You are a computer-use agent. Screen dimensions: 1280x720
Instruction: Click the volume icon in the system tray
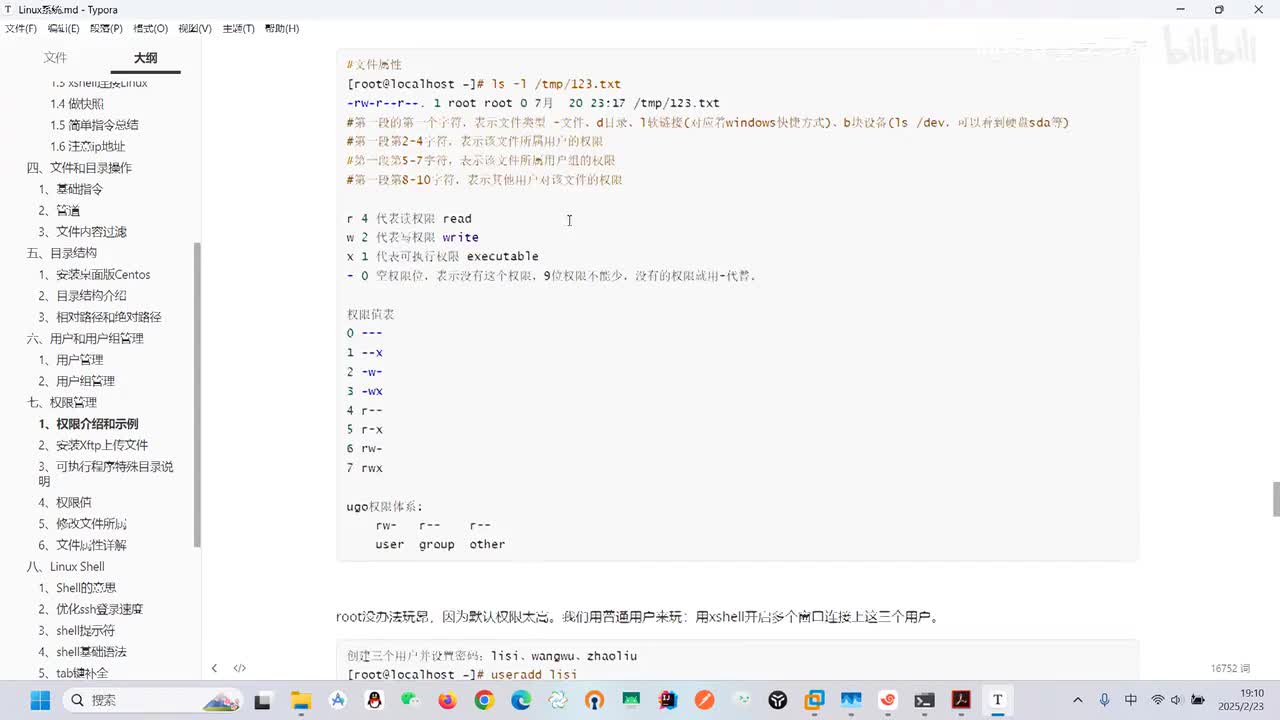(1176, 700)
